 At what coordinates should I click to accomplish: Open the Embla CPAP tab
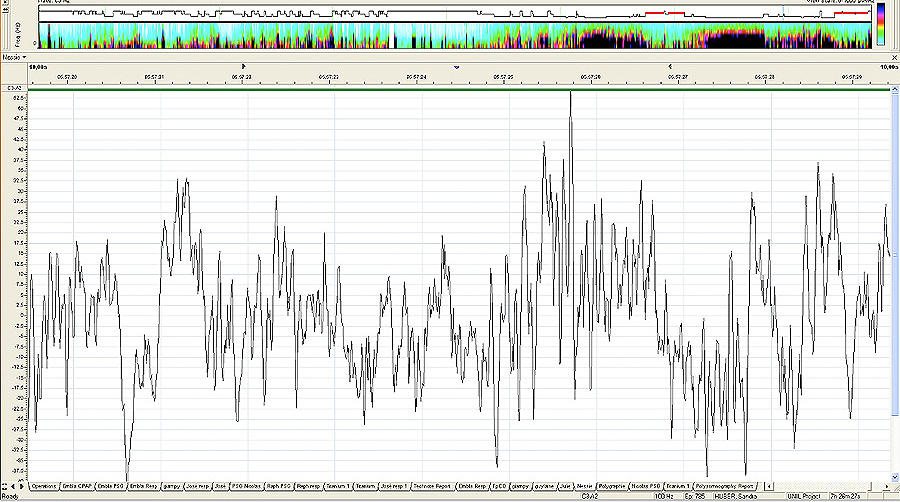click(x=77, y=486)
